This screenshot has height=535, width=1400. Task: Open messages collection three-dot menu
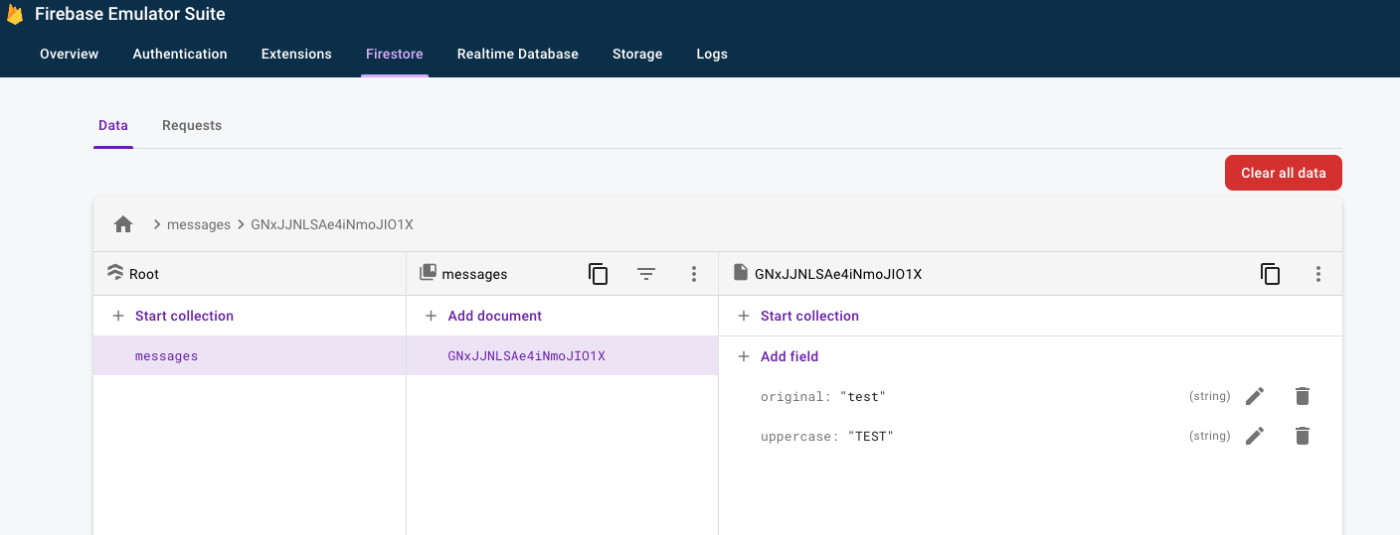[694, 274]
